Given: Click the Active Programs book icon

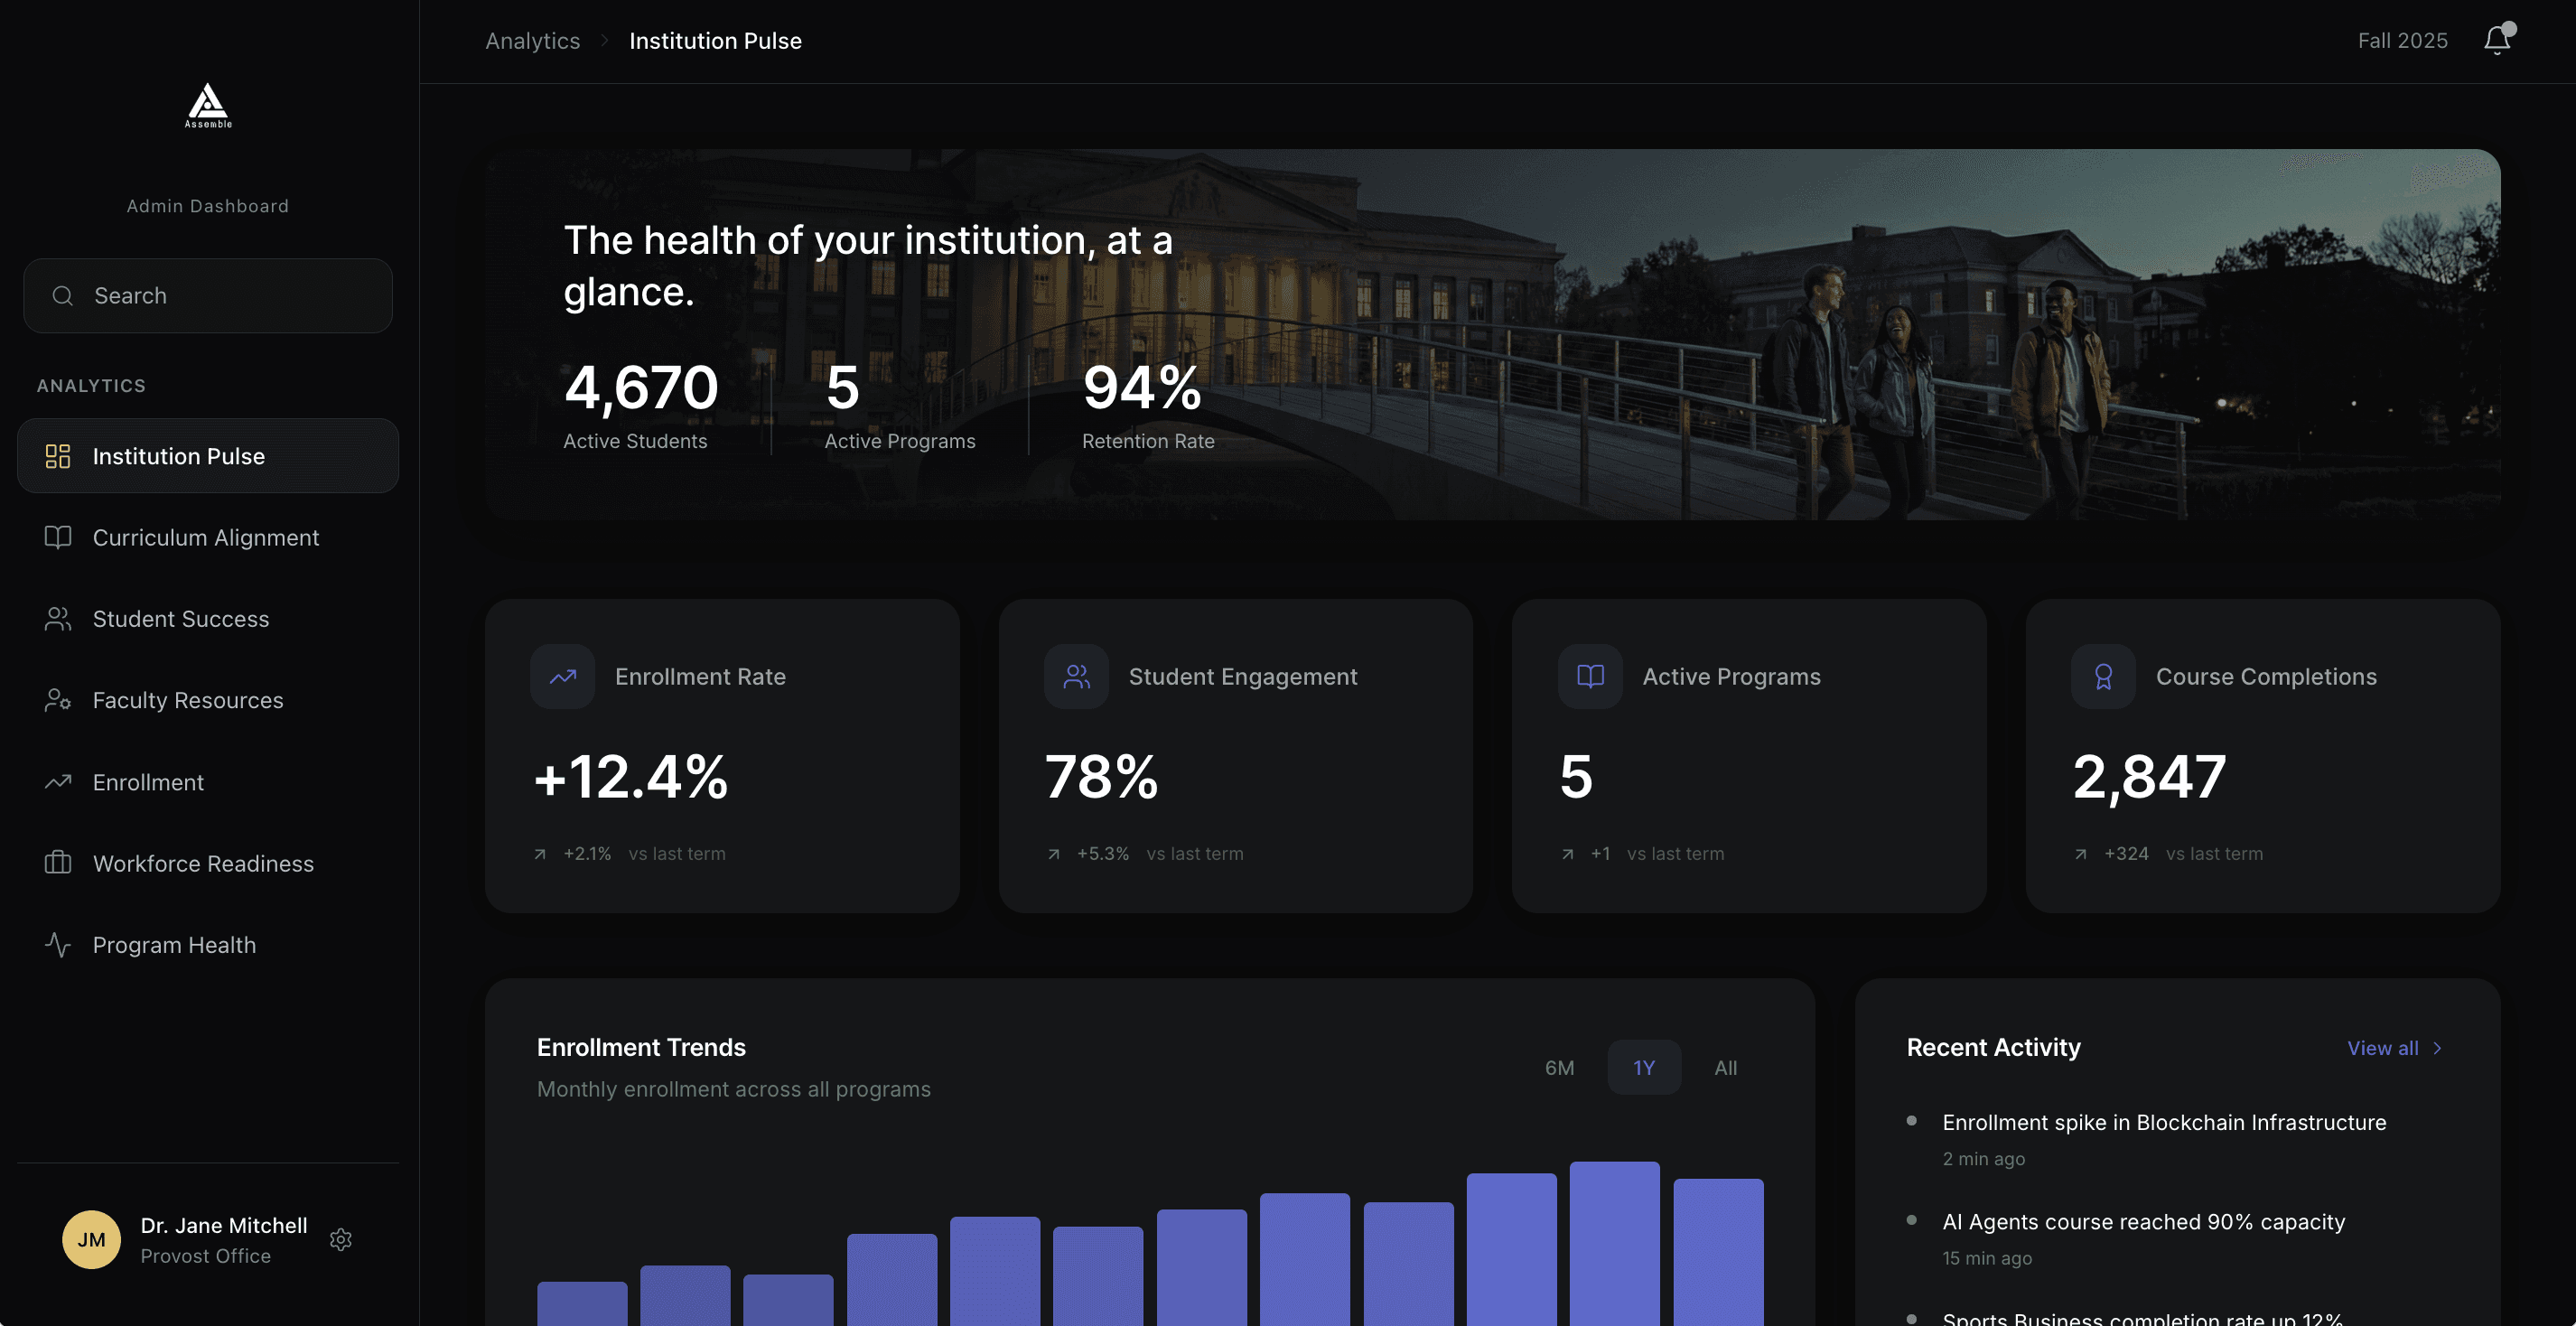Looking at the screenshot, I should click(1589, 677).
